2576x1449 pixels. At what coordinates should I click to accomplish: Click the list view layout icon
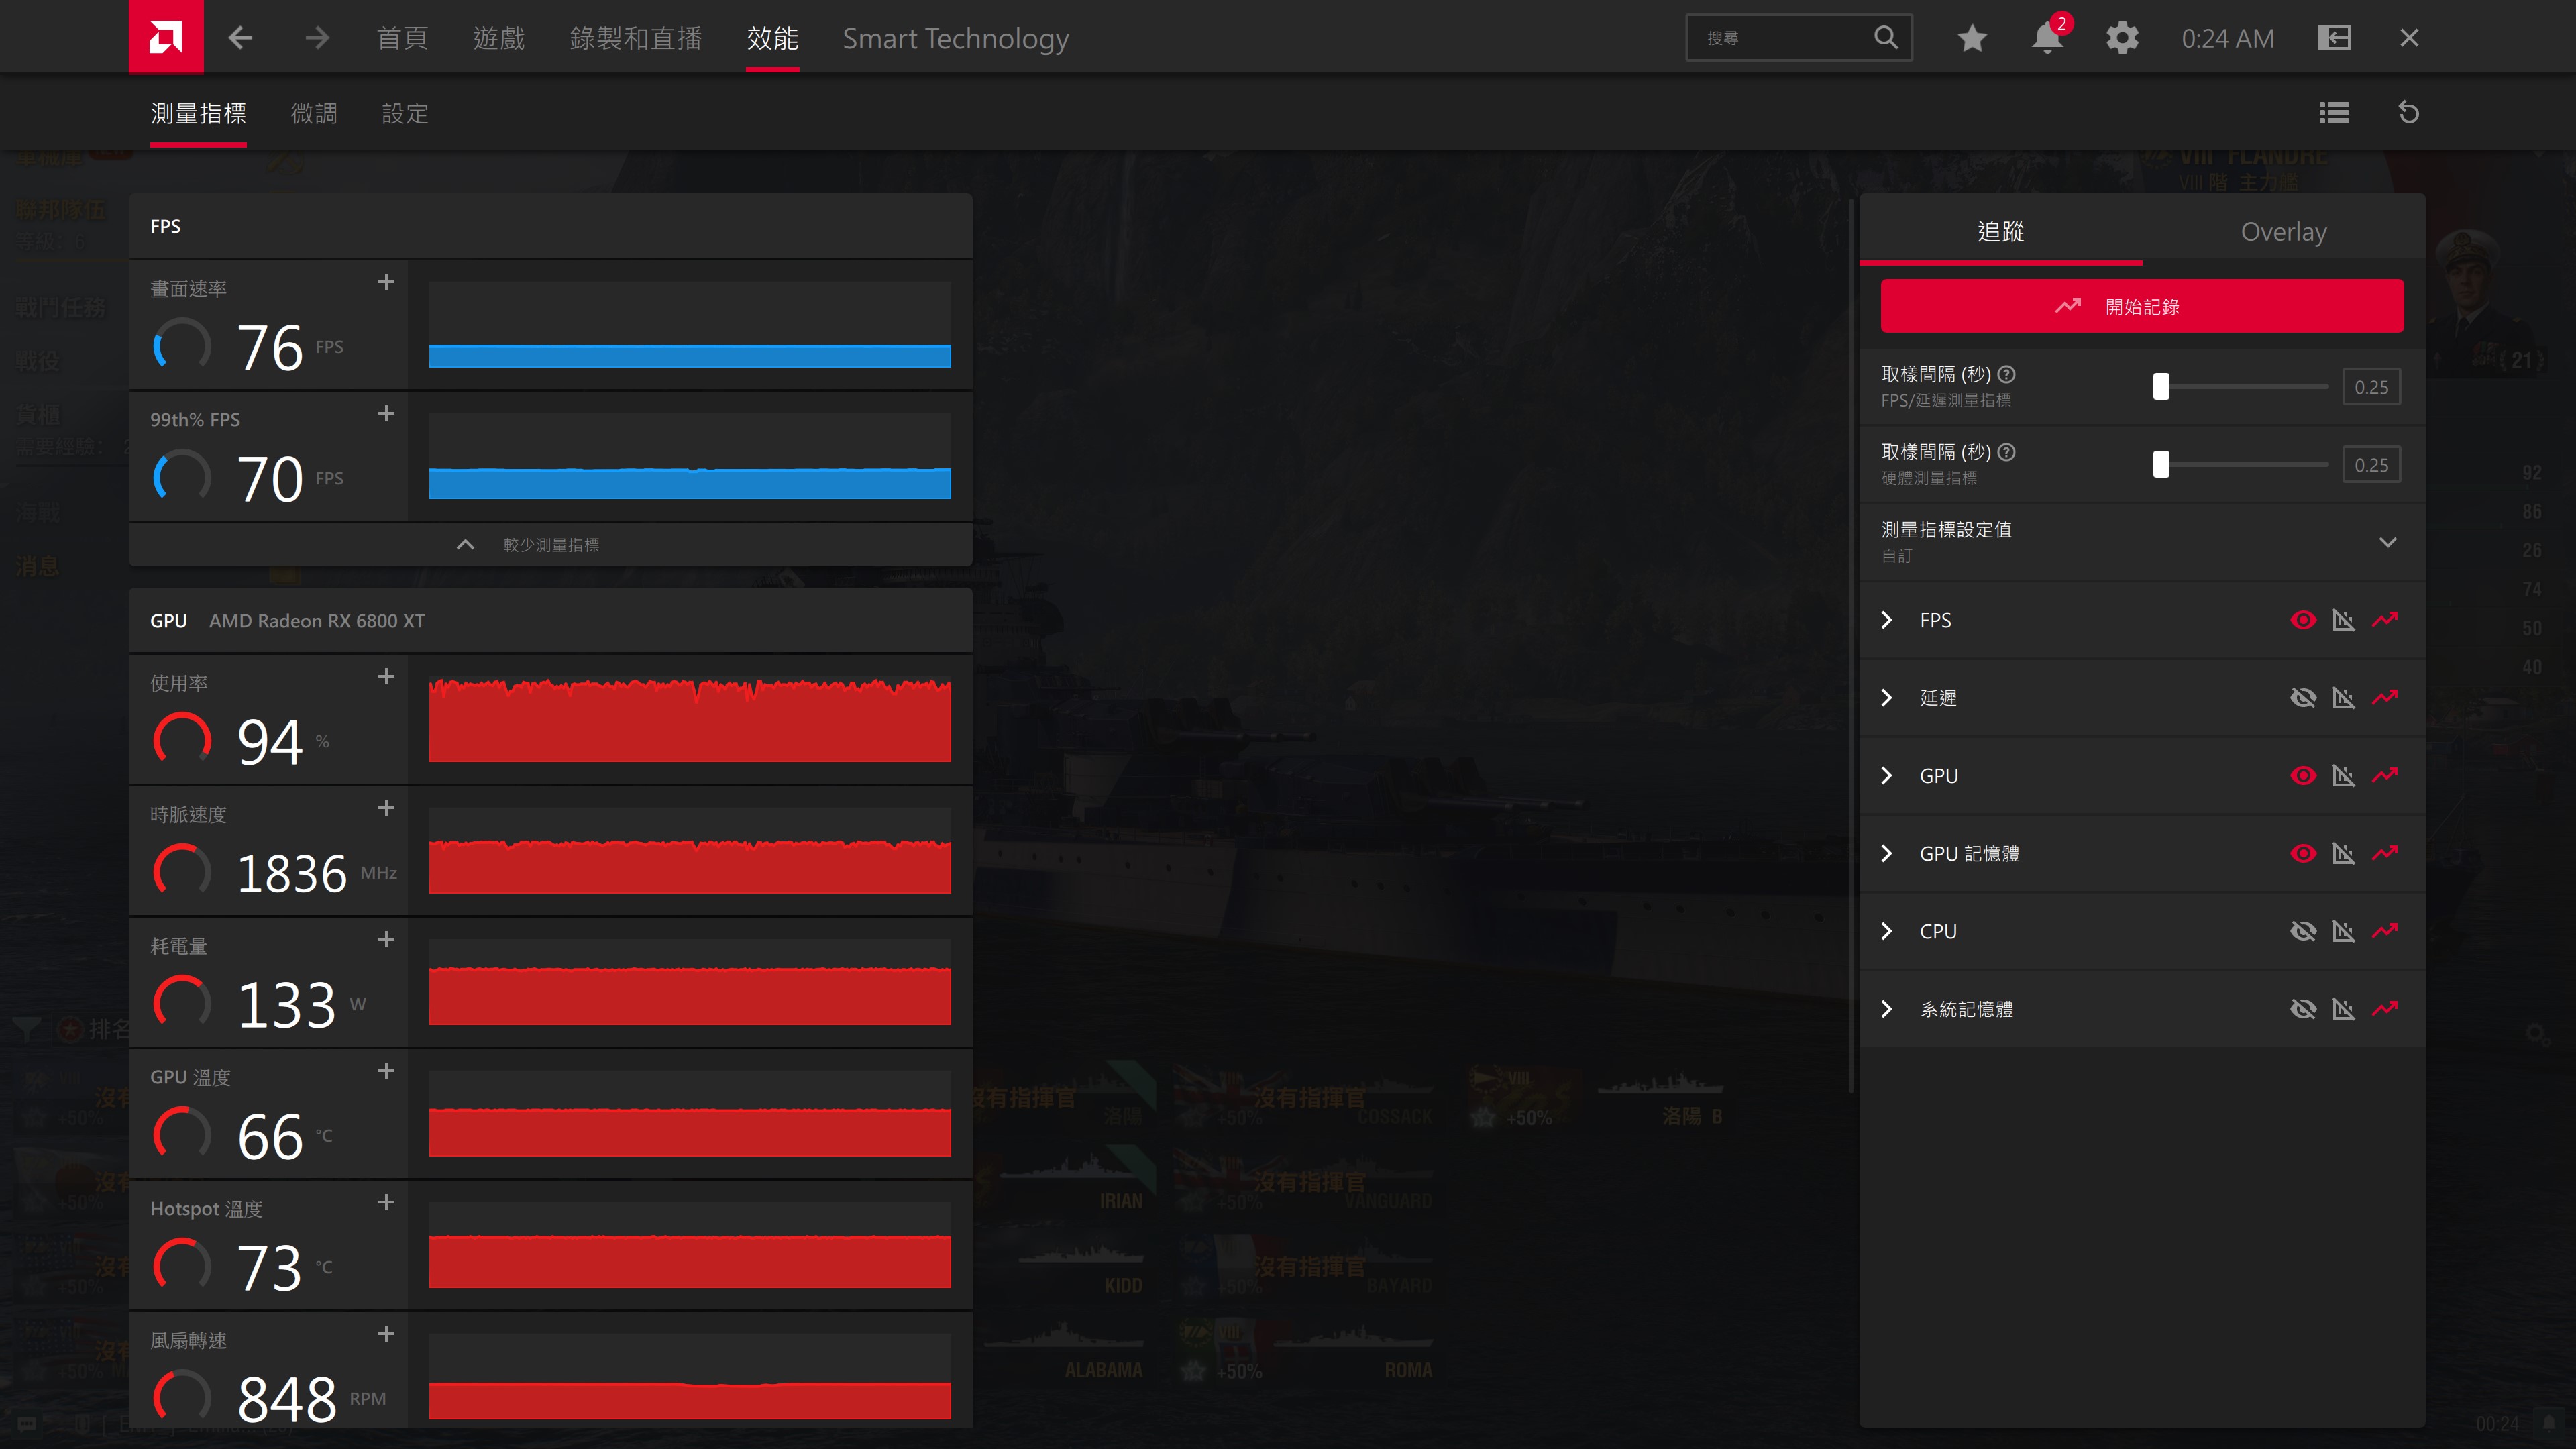tap(2333, 113)
